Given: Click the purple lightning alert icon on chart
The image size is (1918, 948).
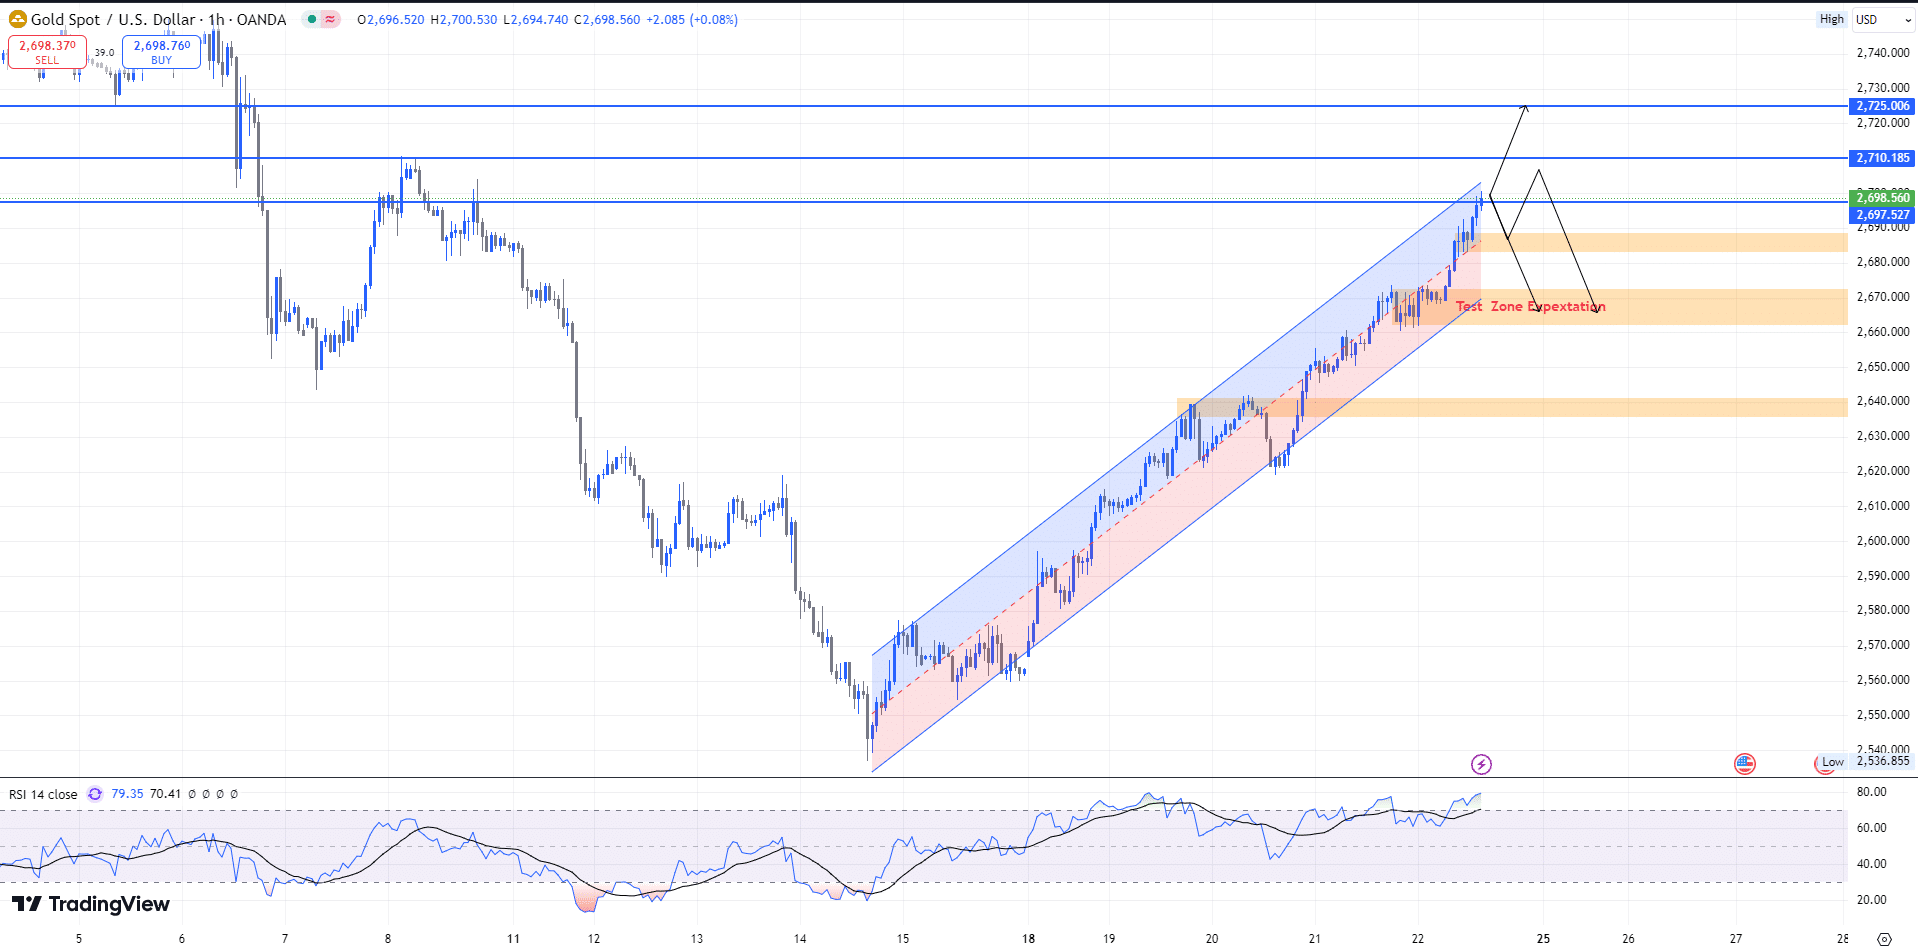Looking at the screenshot, I should pos(1482,764).
